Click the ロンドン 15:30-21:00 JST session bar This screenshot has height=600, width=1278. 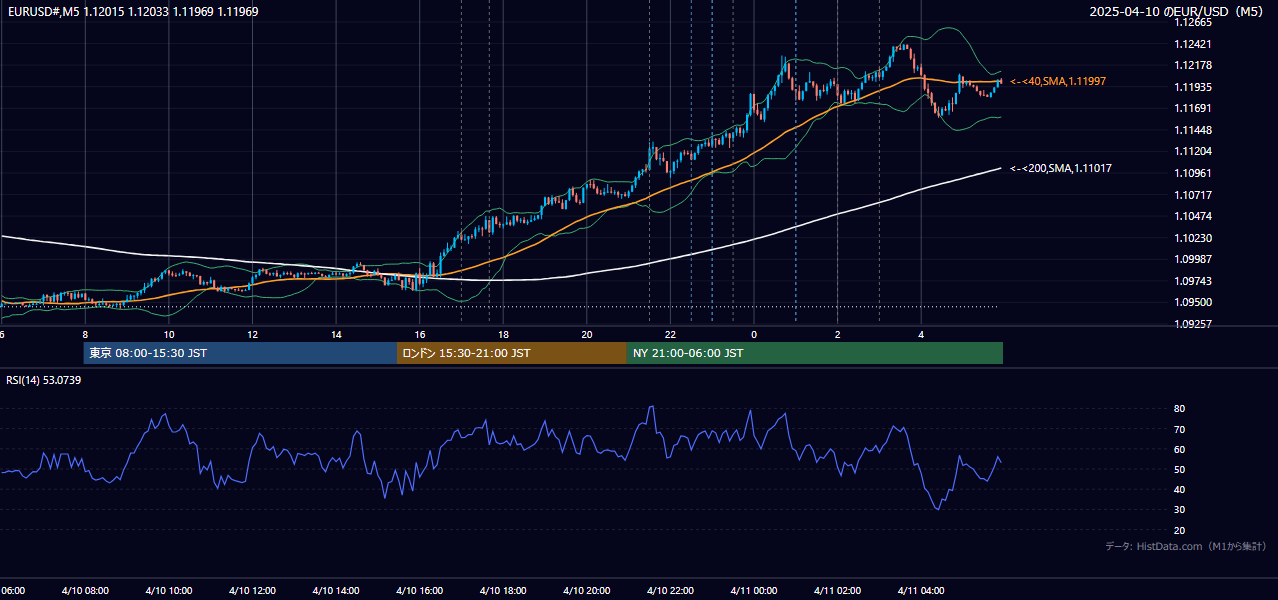pyautogui.click(x=512, y=353)
